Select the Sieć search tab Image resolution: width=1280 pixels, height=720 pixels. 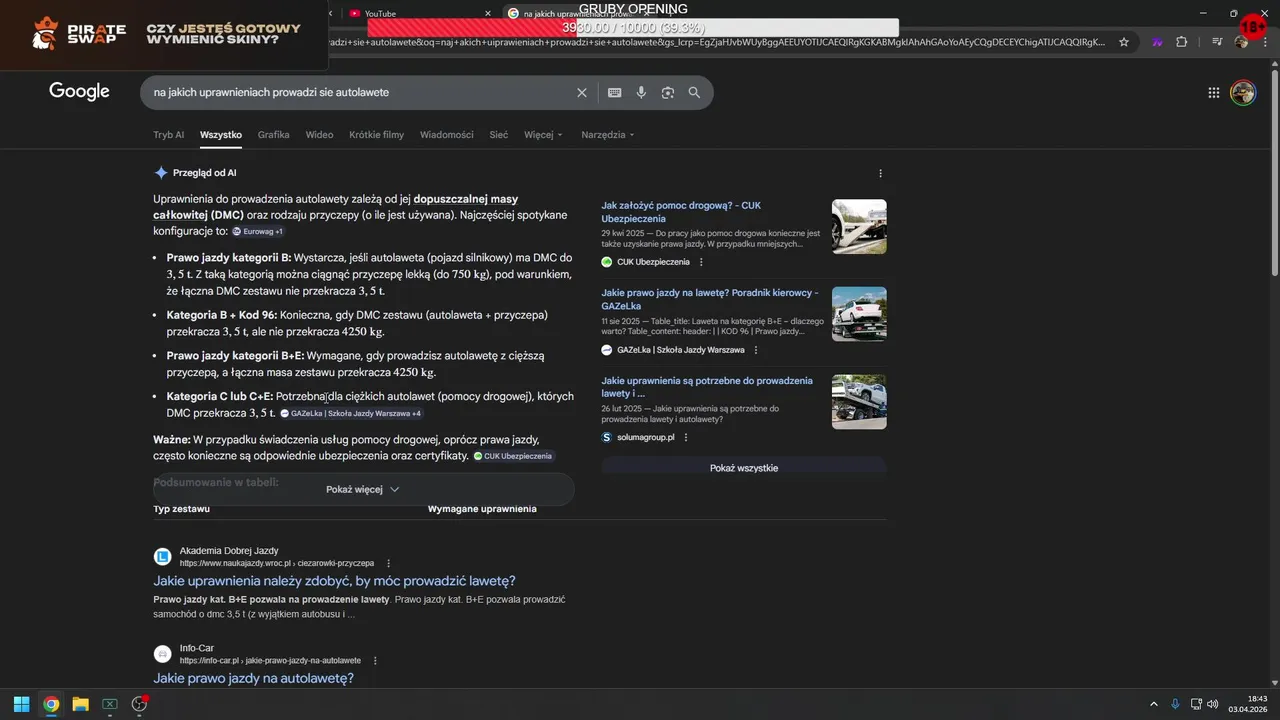click(498, 134)
